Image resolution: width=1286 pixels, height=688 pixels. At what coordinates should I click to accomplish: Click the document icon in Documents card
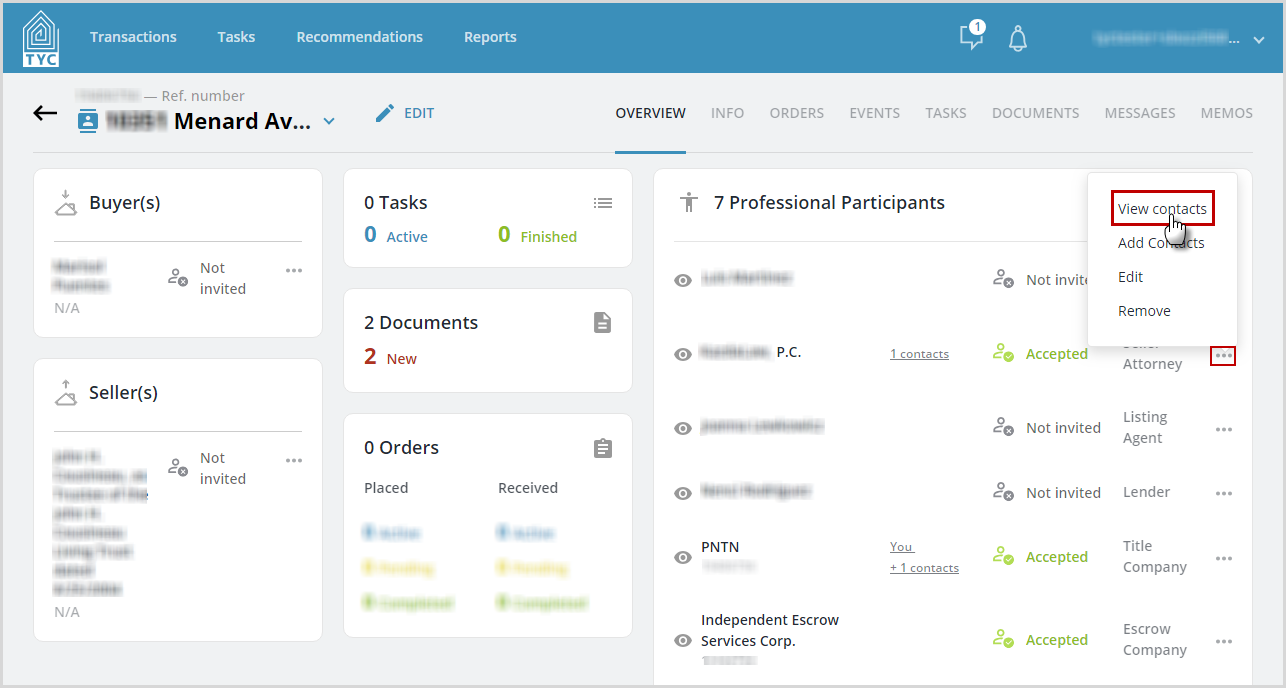coord(602,322)
